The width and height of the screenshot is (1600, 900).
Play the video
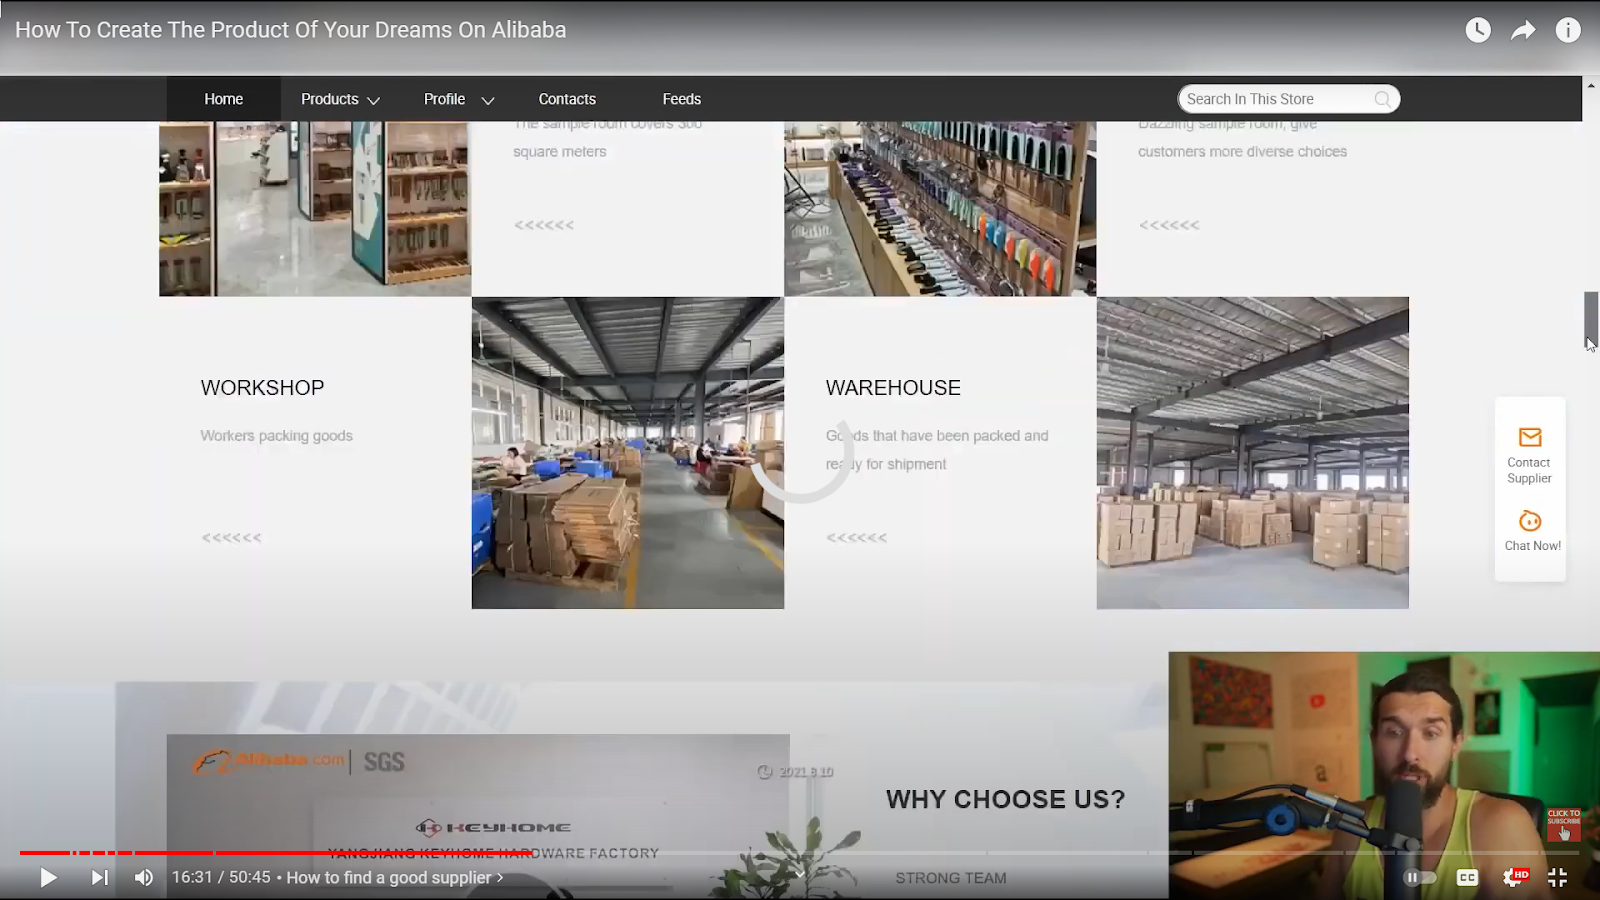48,878
